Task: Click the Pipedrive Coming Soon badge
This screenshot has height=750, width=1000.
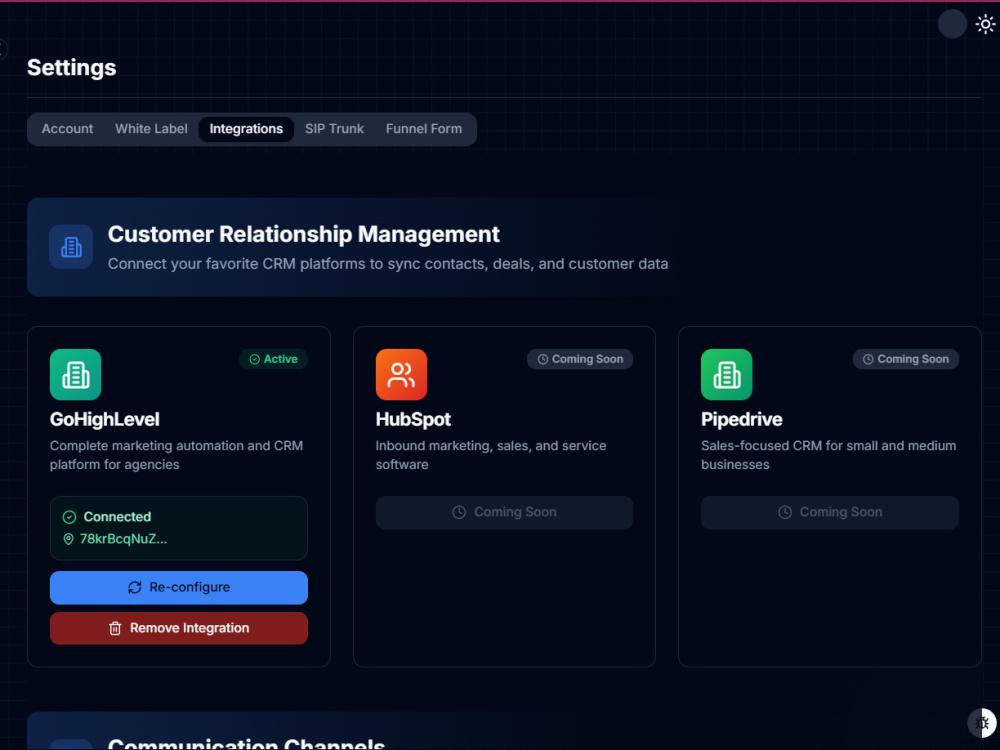Action: (906, 359)
